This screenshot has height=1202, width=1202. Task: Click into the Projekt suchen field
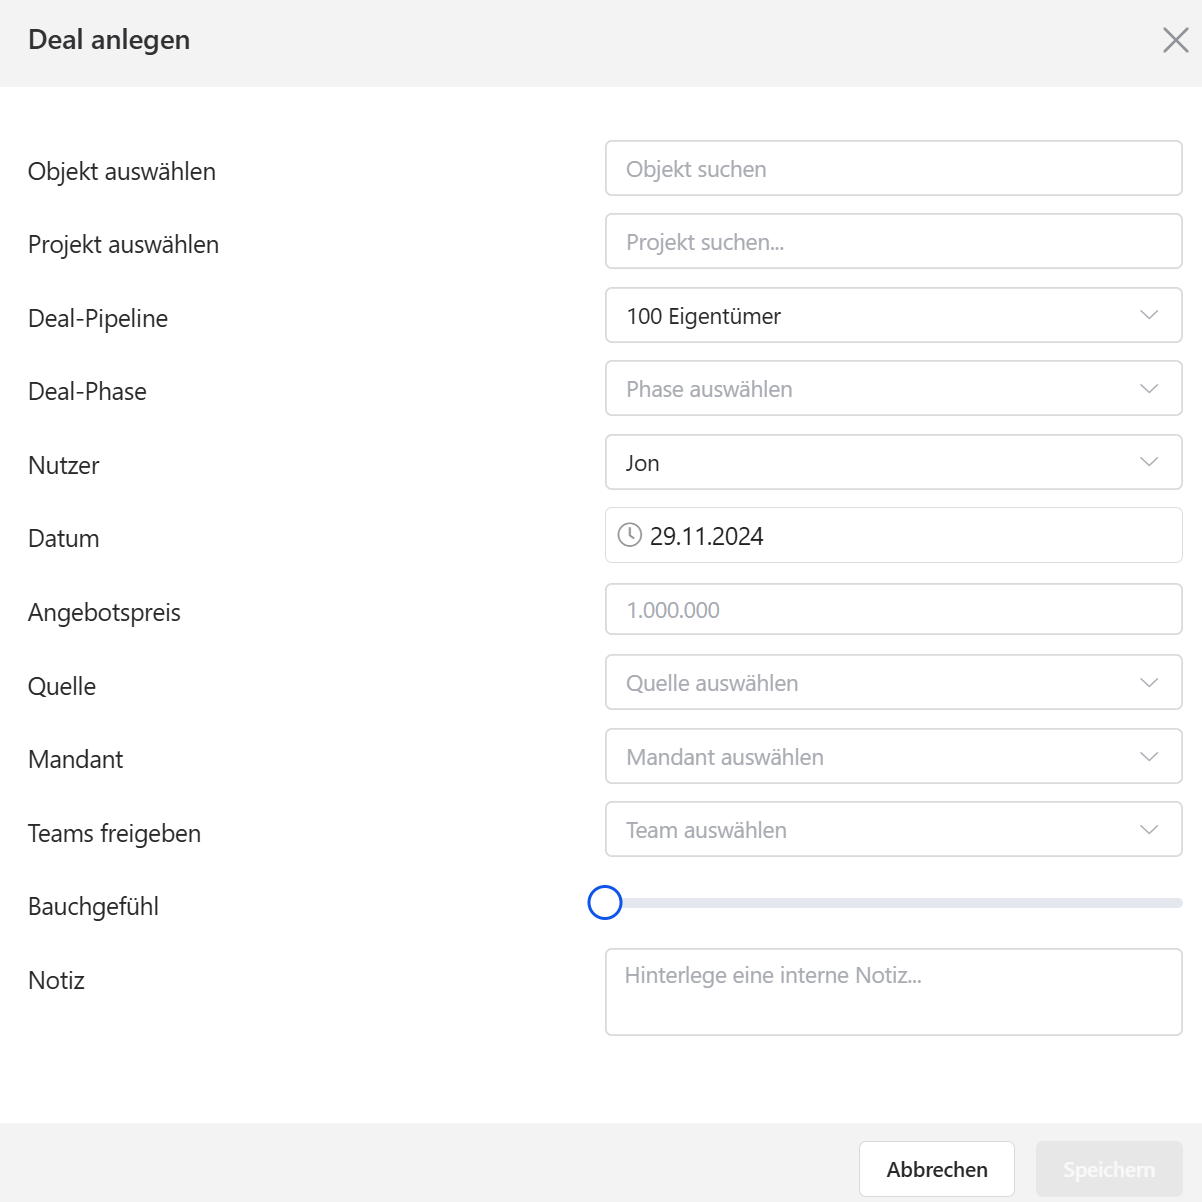tap(893, 242)
